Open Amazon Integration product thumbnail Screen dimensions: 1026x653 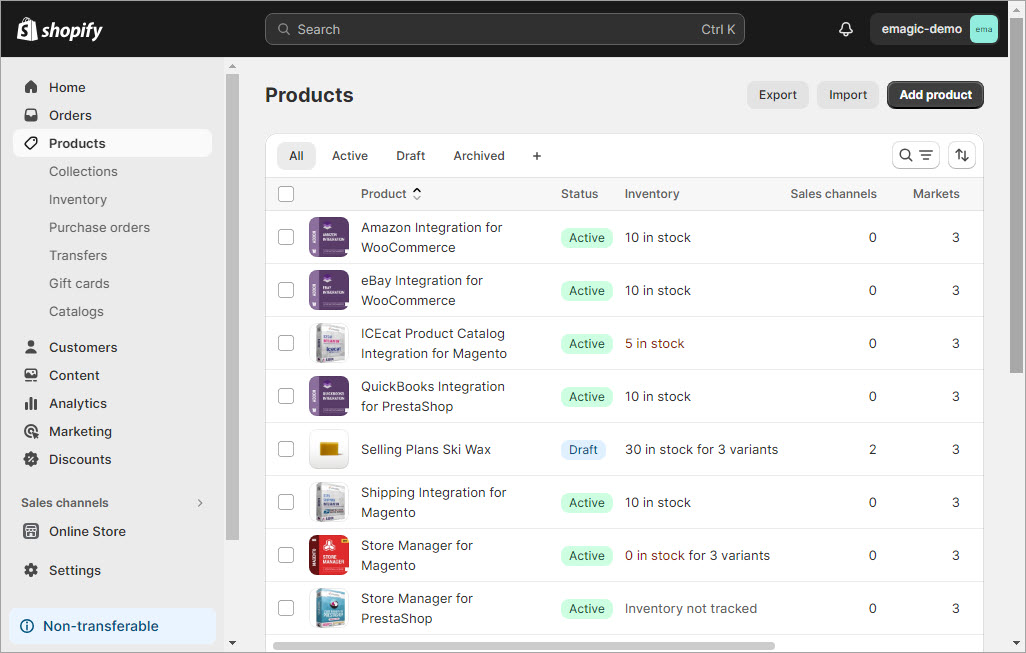point(328,237)
